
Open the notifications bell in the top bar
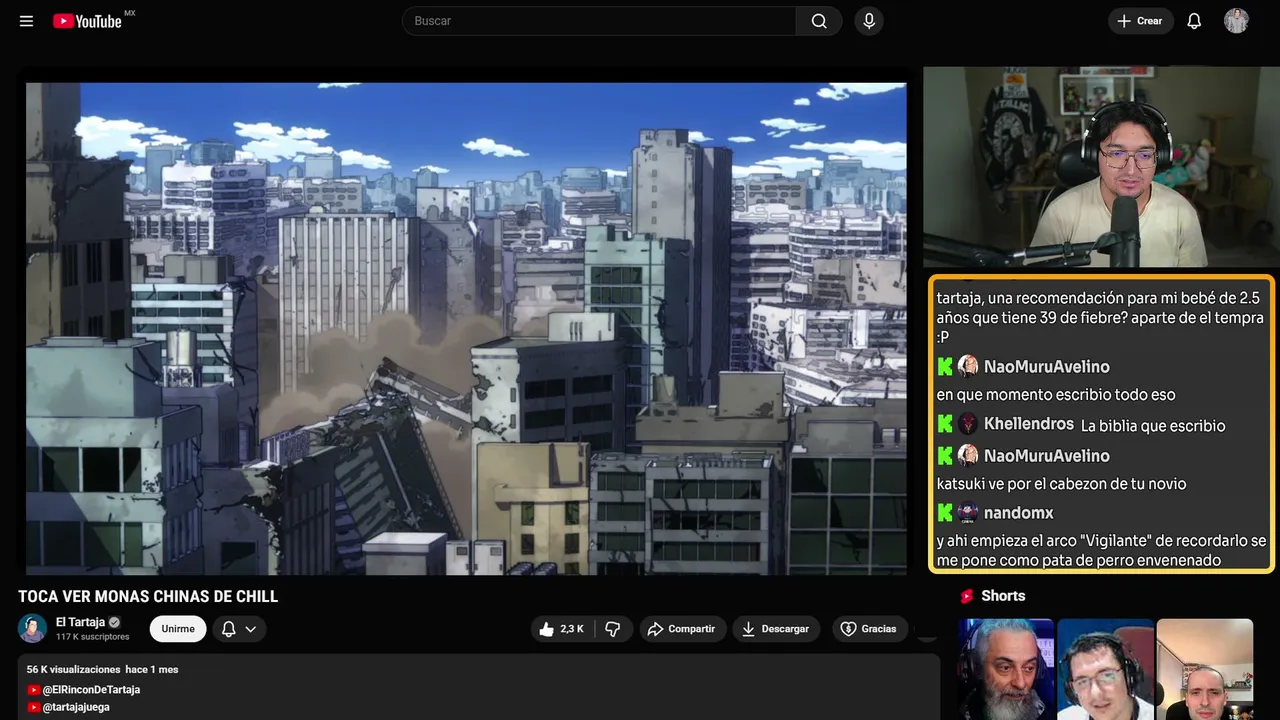coord(1194,21)
